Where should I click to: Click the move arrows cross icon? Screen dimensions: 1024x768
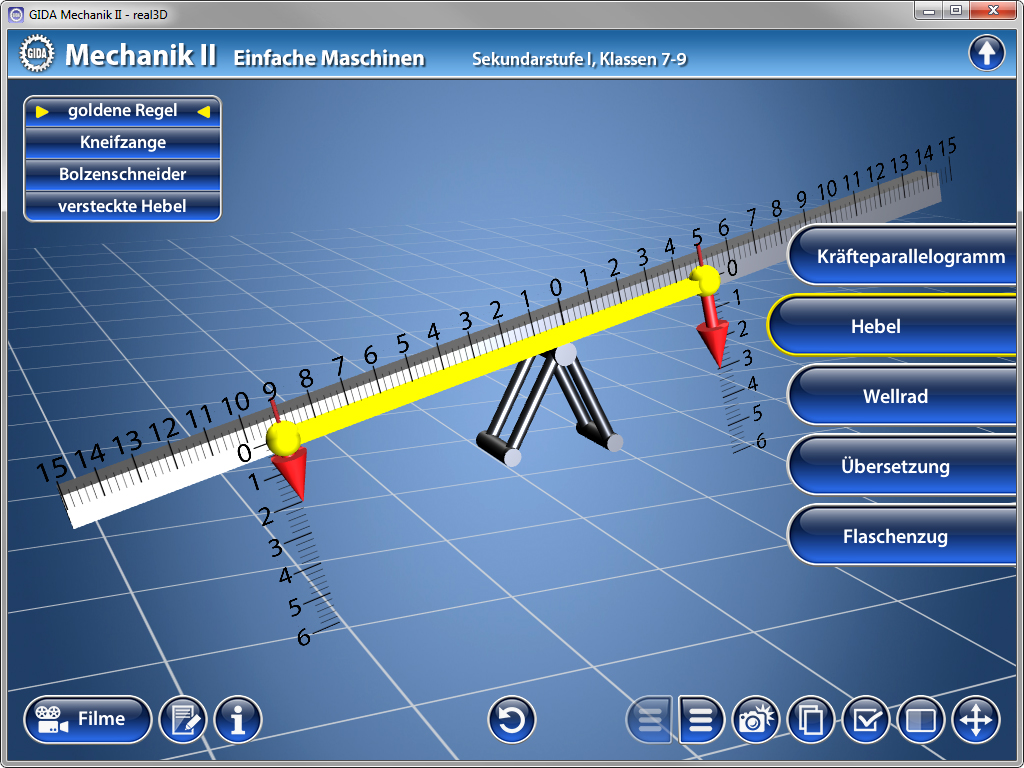975,719
